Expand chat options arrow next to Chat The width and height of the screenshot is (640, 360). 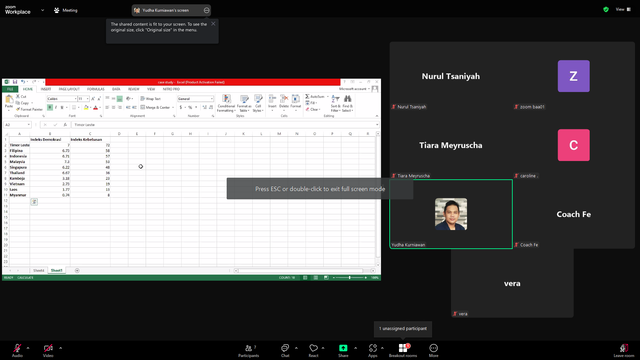pos(296,348)
